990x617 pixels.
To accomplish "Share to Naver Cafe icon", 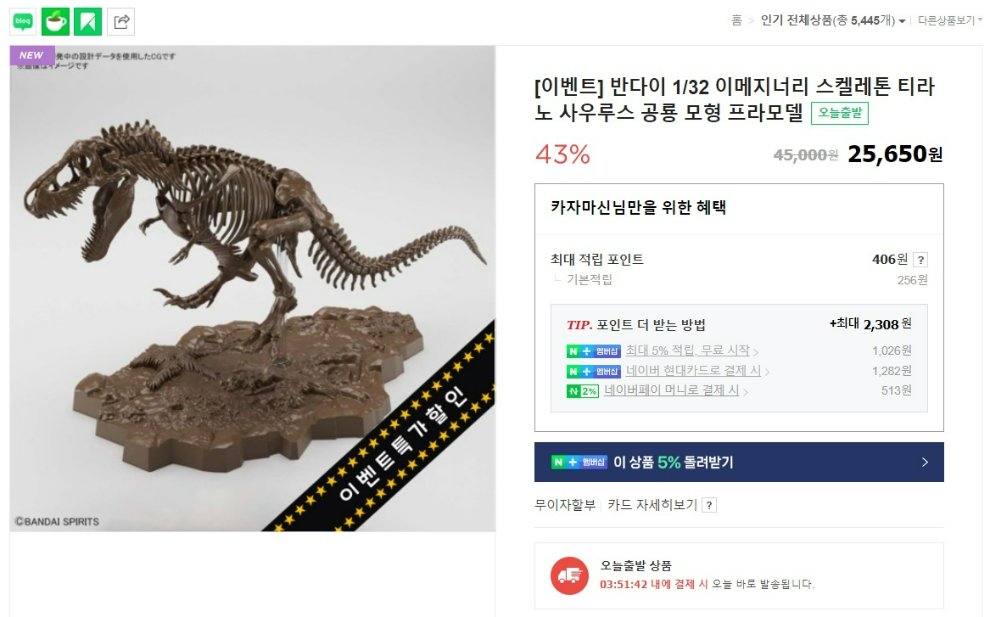I will coord(56,22).
